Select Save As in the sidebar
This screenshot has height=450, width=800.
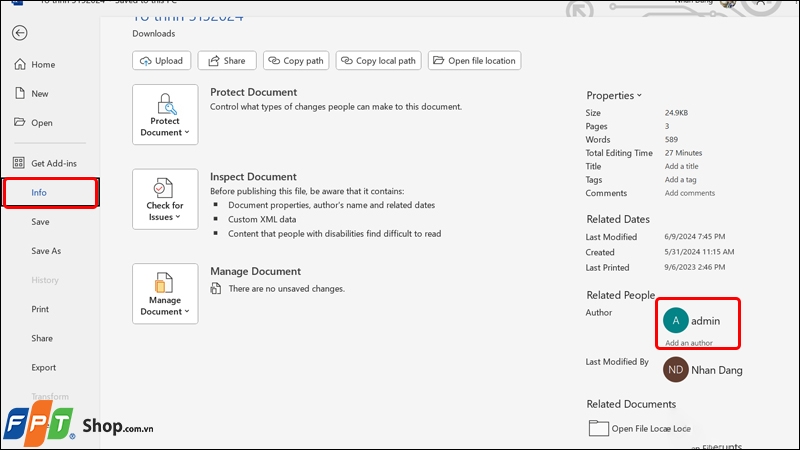pyautogui.click(x=46, y=251)
